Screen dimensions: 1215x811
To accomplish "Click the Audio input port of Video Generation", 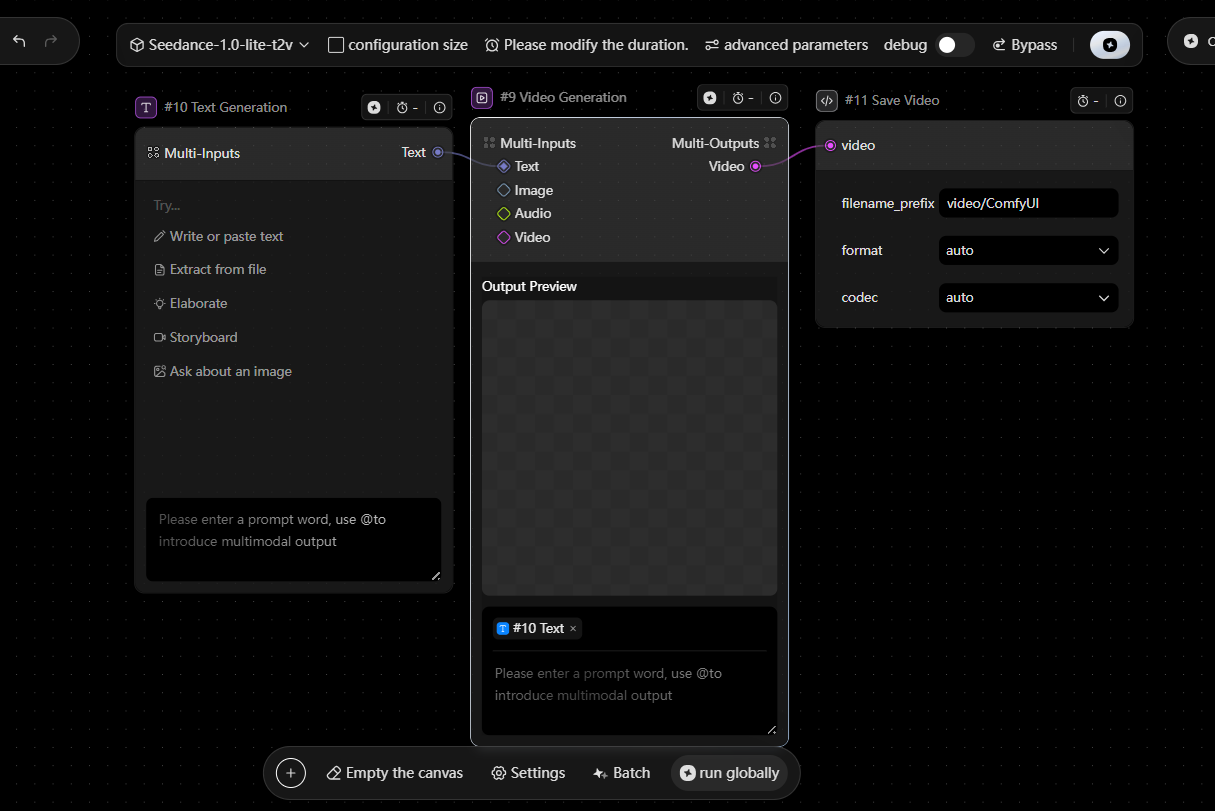I will click(504, 214).
